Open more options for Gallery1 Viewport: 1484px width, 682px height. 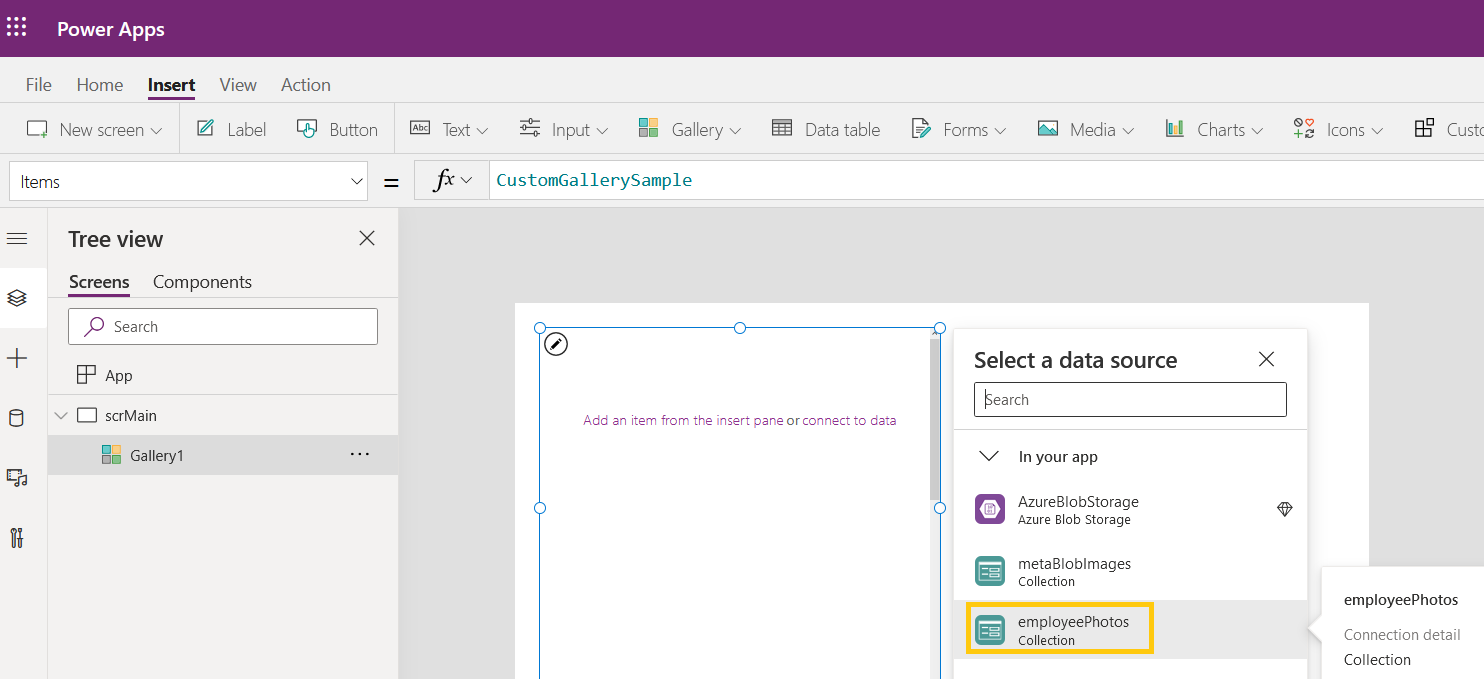[x=360, y=455]
